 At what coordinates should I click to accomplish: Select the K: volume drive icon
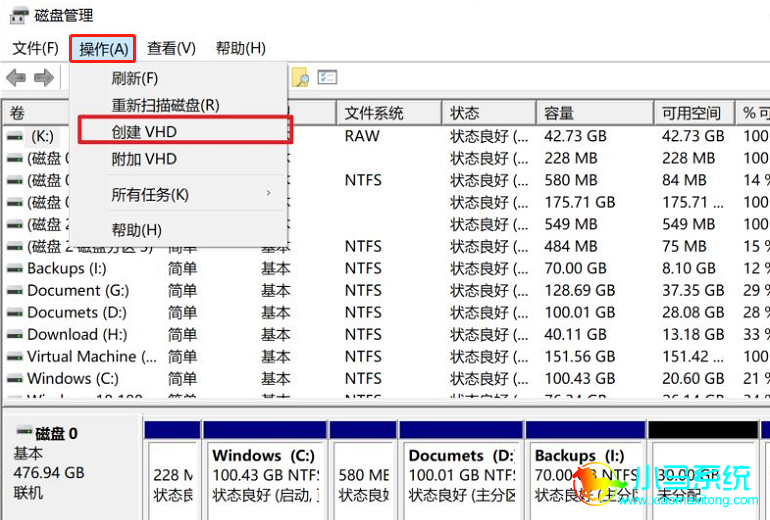click(15, 137)
